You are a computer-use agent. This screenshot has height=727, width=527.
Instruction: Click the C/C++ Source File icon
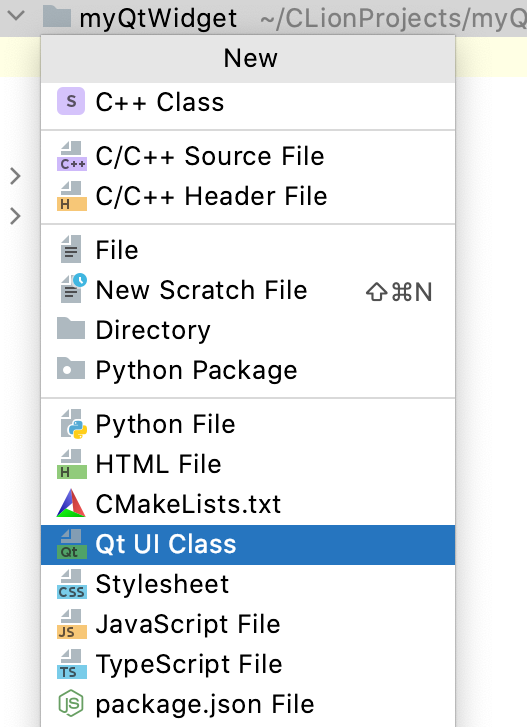(72, 156)
